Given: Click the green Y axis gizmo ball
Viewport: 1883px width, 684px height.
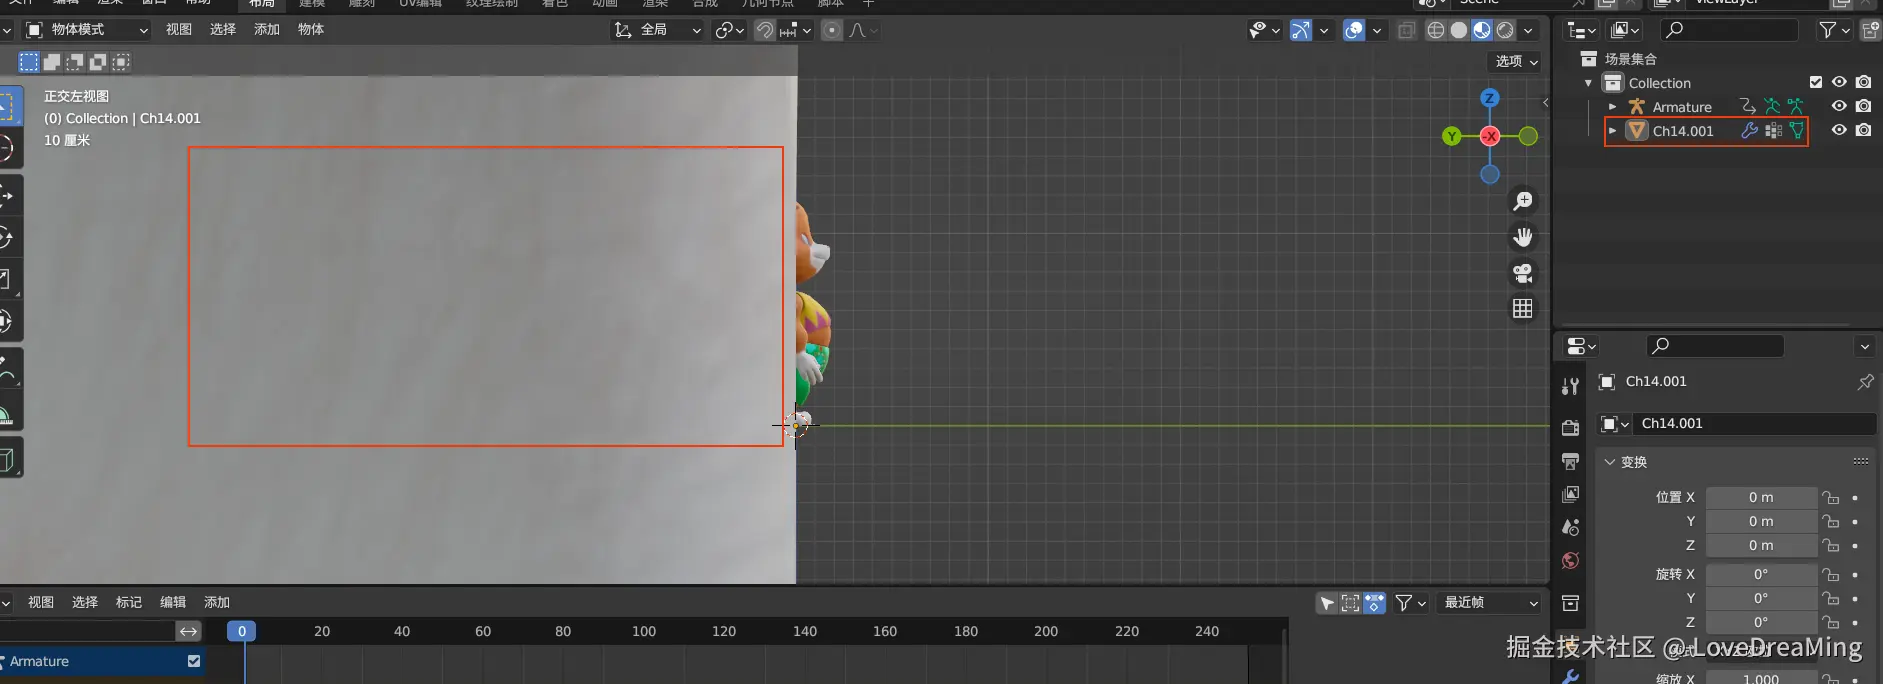Looking at the screenshot, I should coord(1452,136).
